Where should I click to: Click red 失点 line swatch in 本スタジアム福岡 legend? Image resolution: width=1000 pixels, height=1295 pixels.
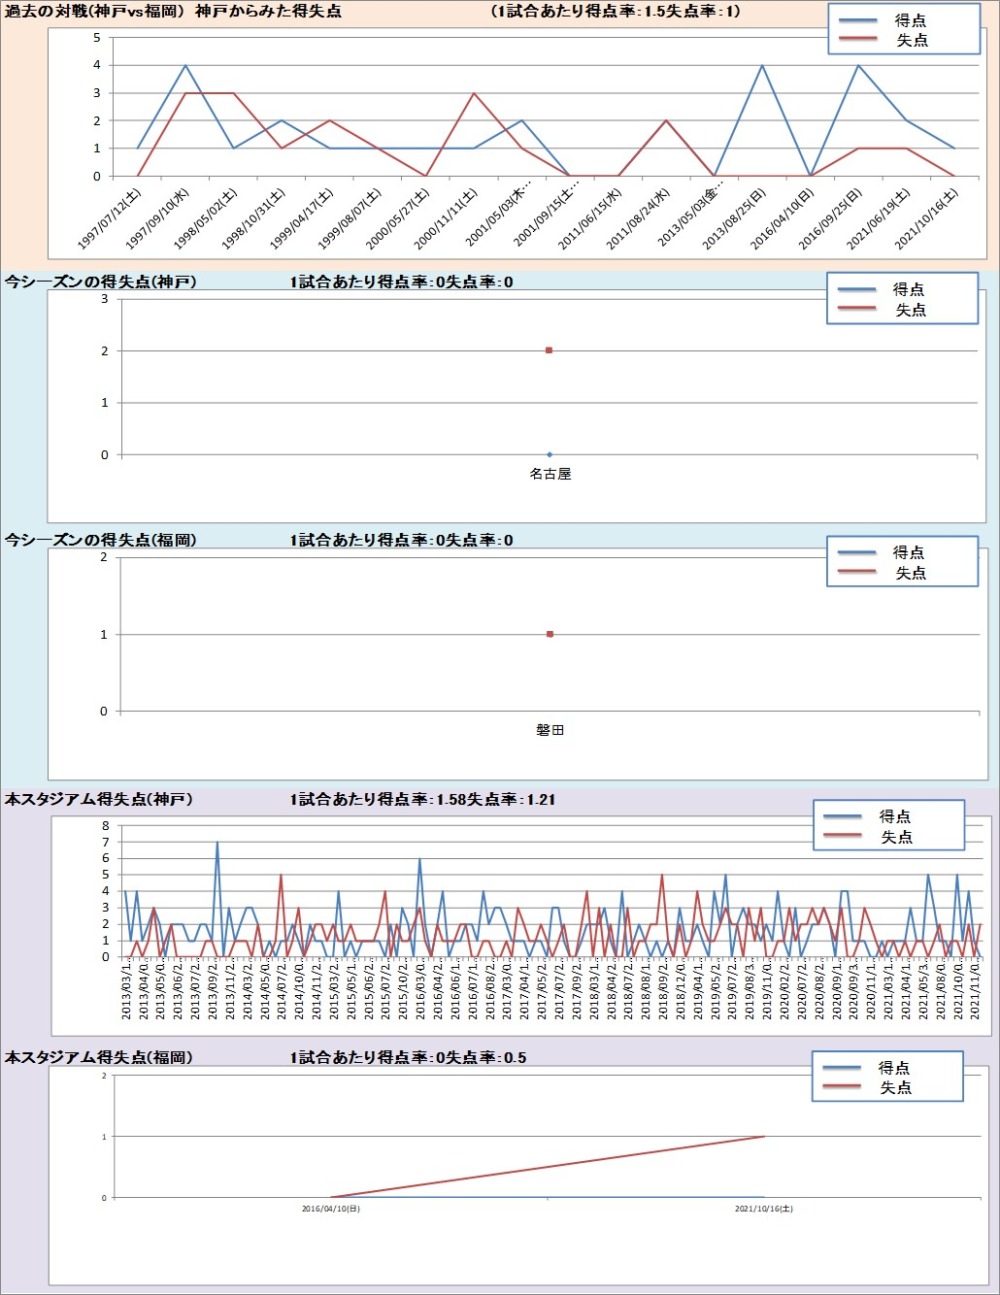[x=841, y=1087]
